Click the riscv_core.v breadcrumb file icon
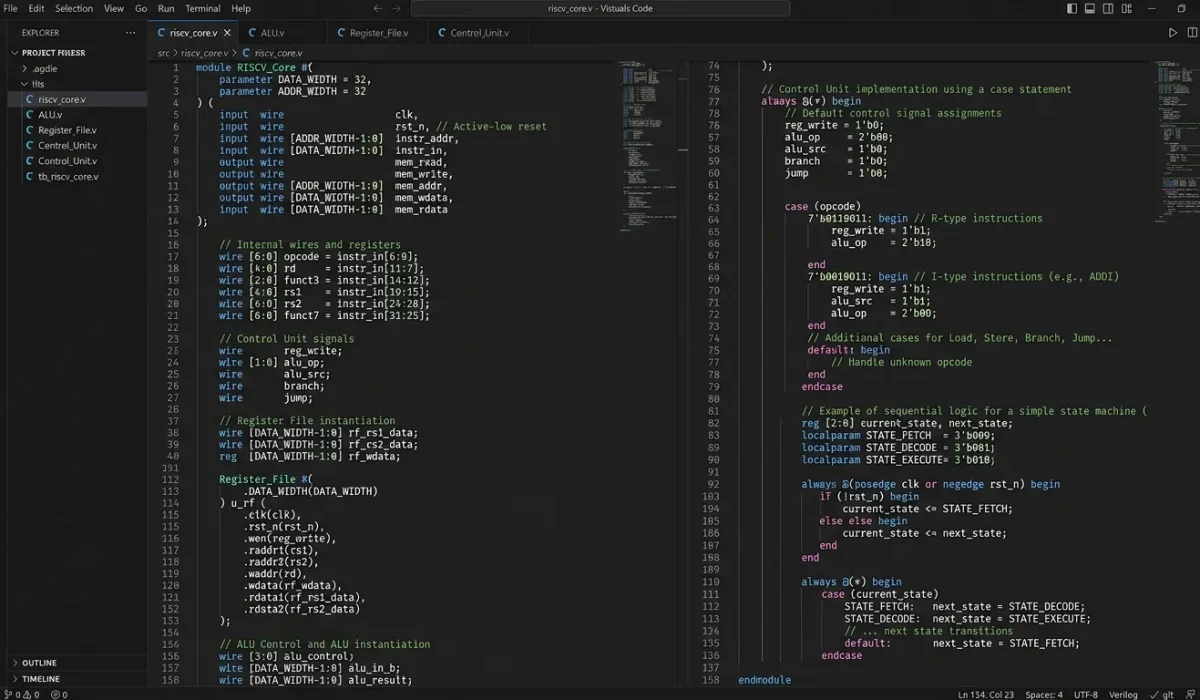The height and width of the screenshot is (700, 1200). 245,52
